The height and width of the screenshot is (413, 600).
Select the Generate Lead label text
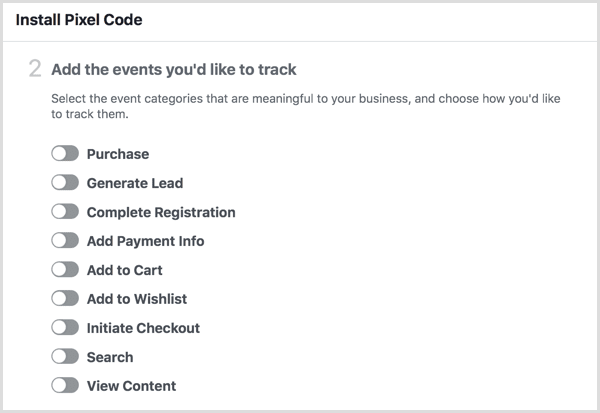(x=135, y=183)
